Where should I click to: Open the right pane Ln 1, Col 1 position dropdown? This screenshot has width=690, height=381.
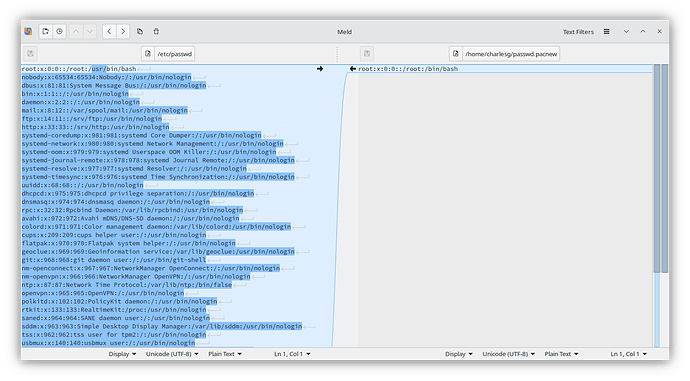coord(628,354)
